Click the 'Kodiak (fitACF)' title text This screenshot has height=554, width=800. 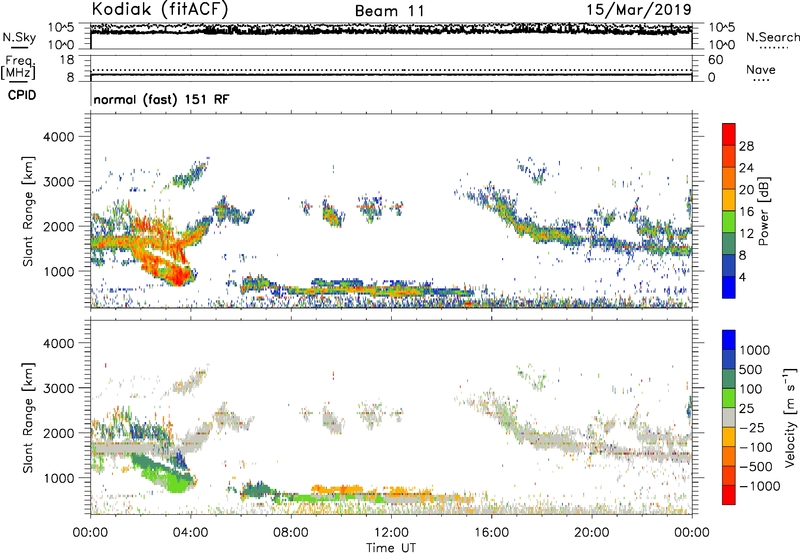[160, 10]
